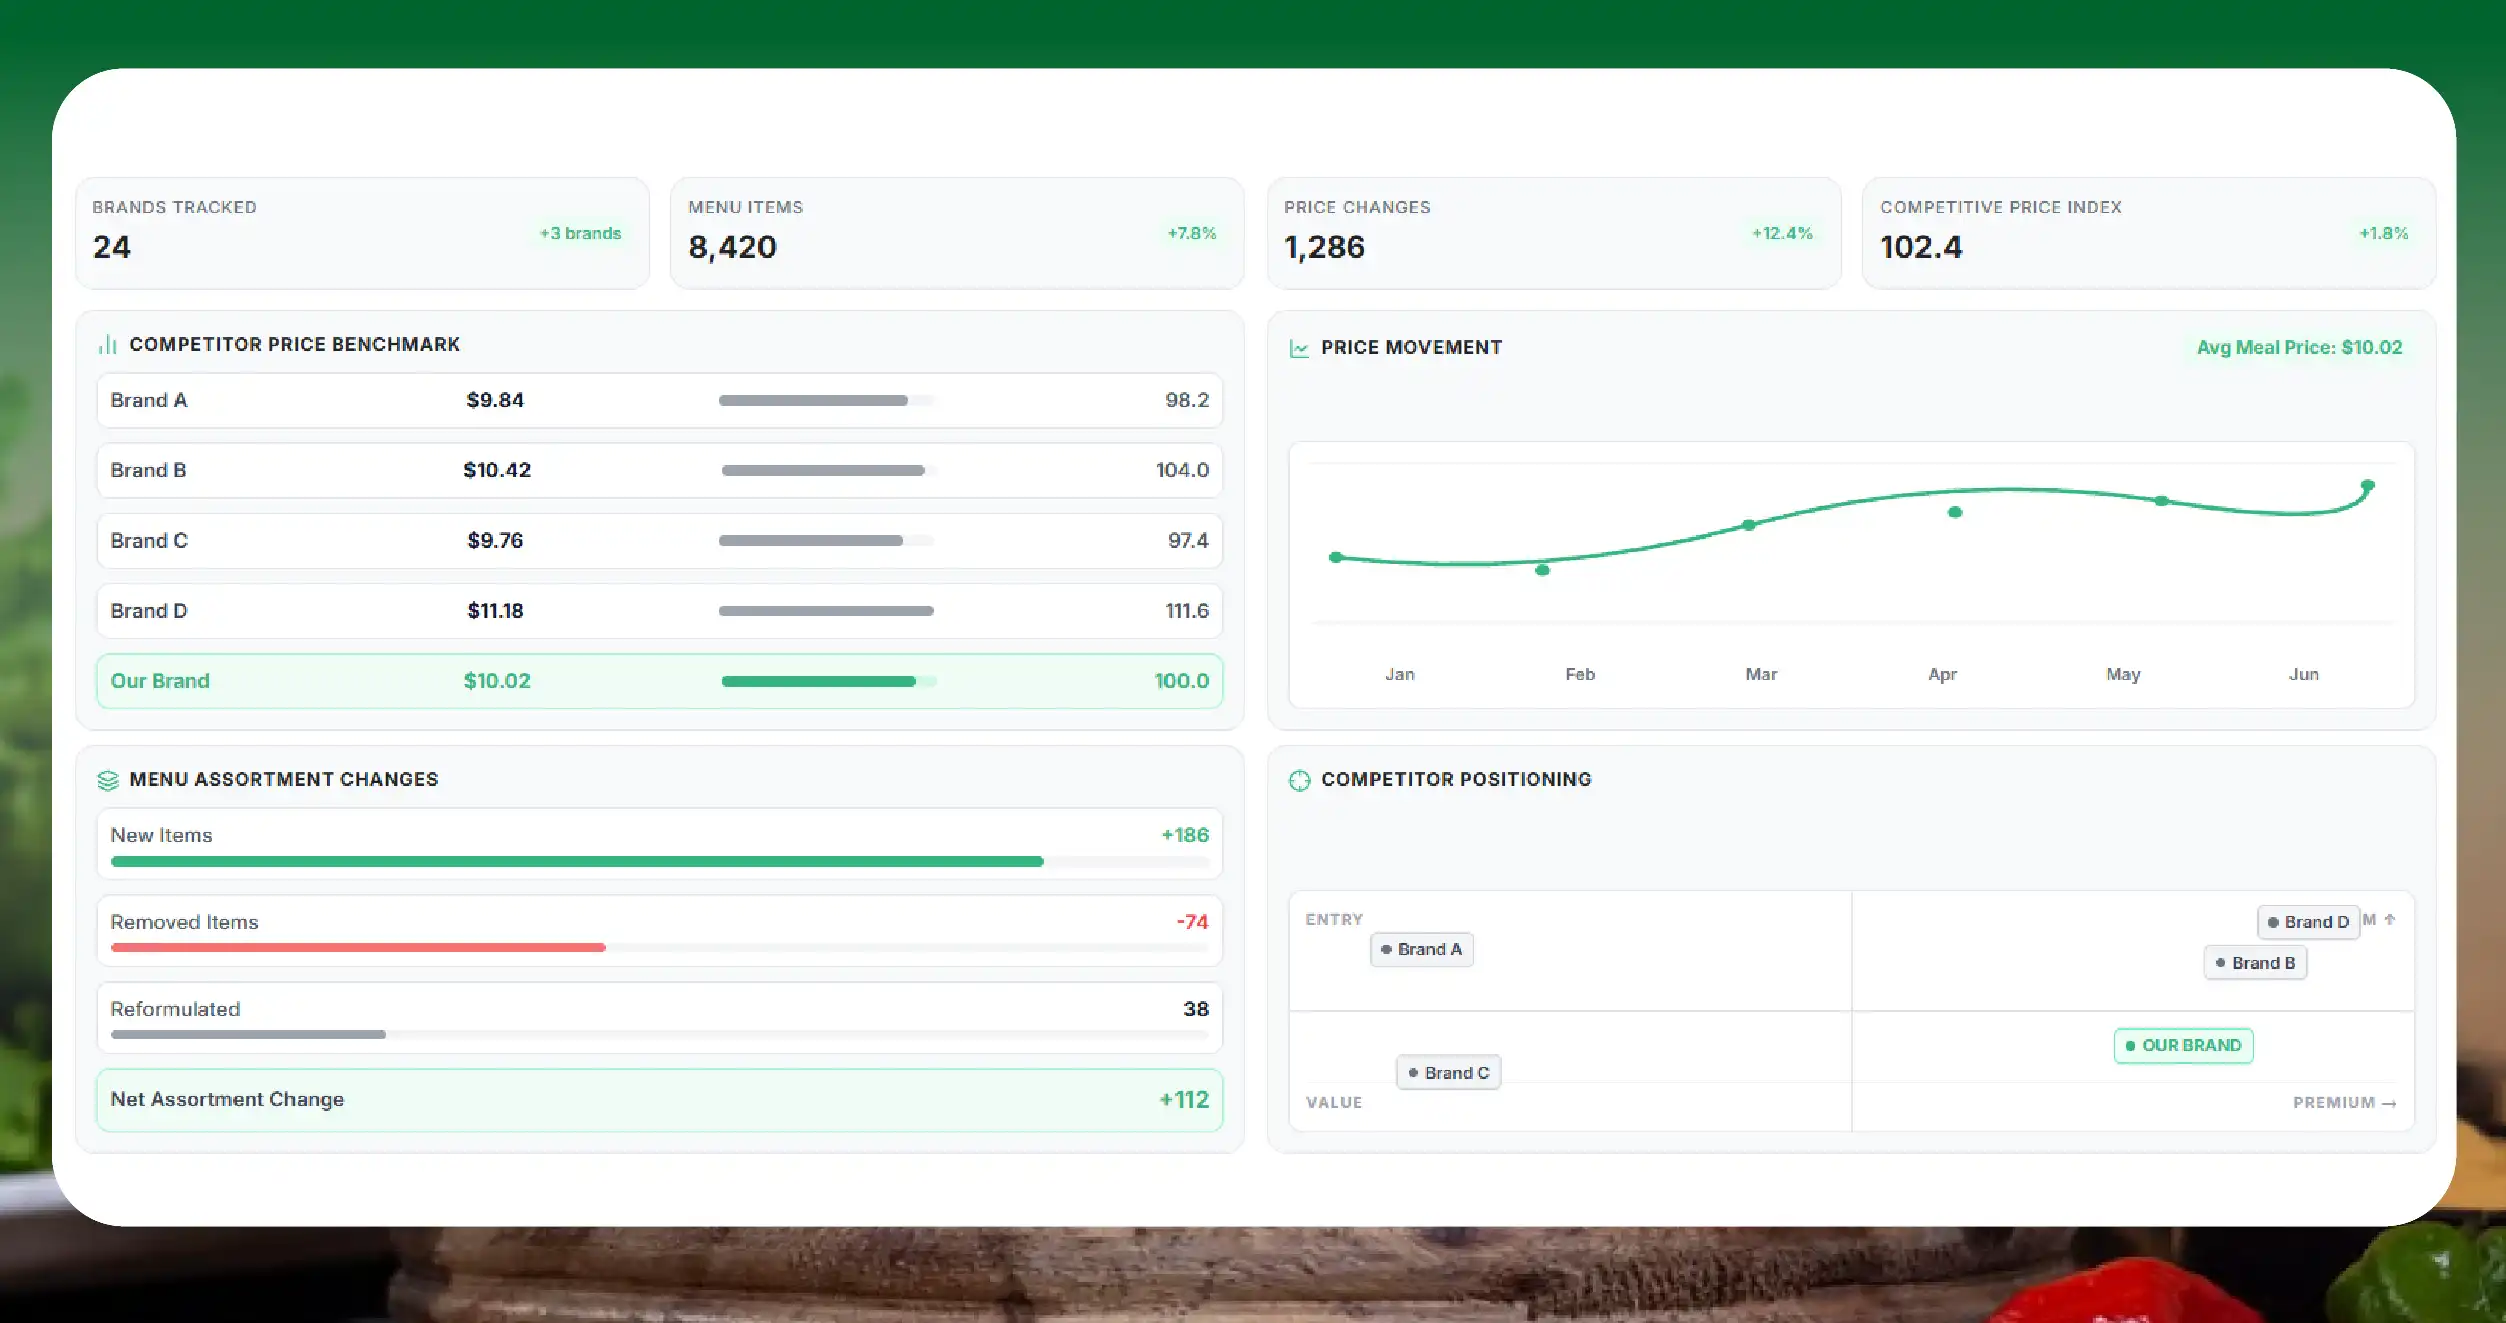Open the Brands Tracked card
This screenshot has width=2506, height=1323.
point(362,233)
